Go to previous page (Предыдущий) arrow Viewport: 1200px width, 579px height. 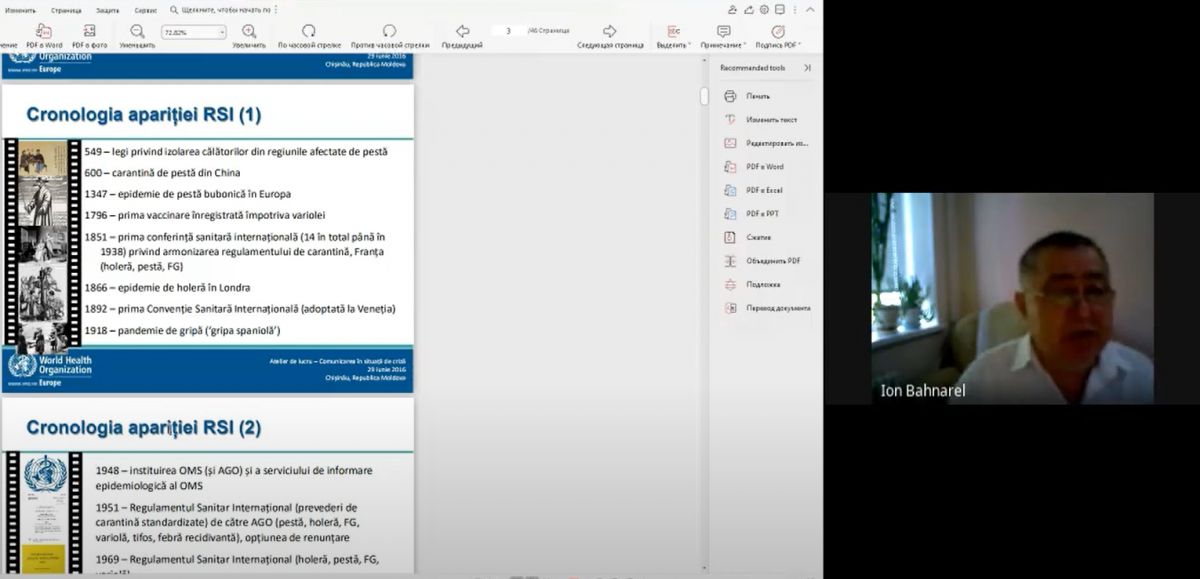tap(462, 31)
